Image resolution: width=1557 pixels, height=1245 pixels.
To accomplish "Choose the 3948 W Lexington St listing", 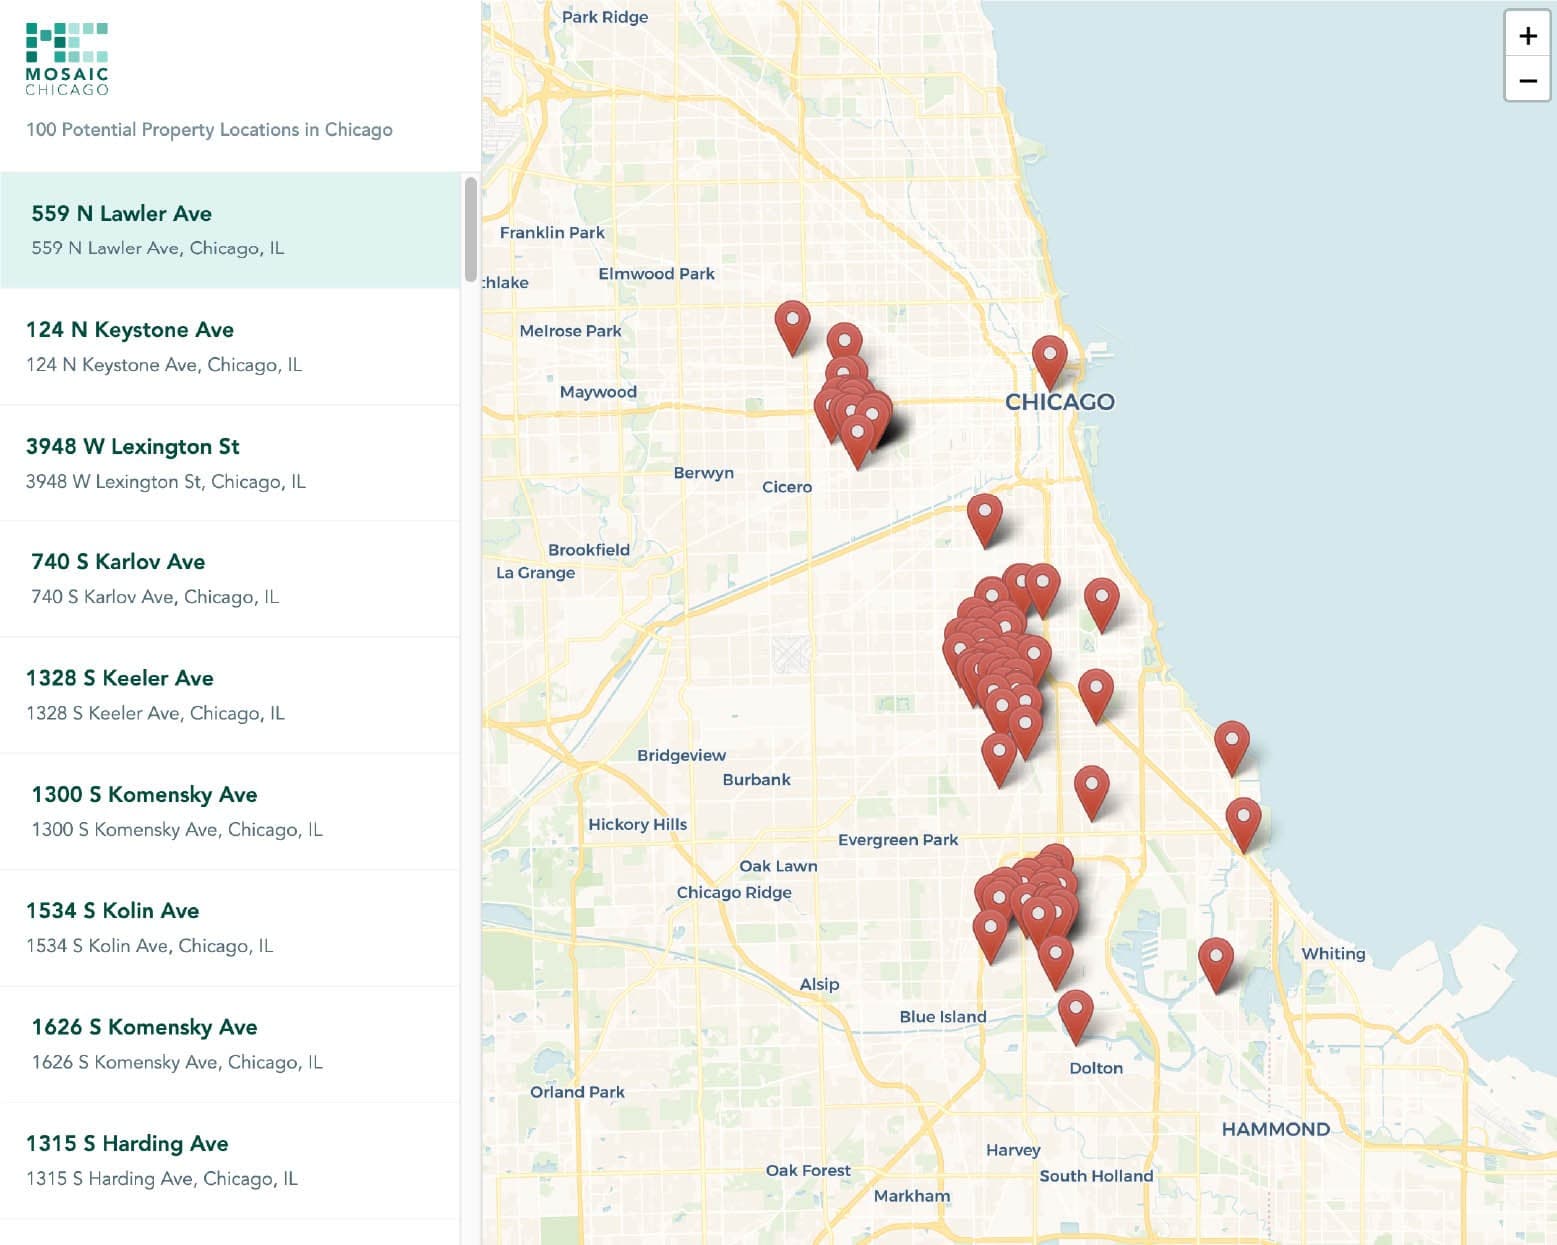I will pos(230,463).
